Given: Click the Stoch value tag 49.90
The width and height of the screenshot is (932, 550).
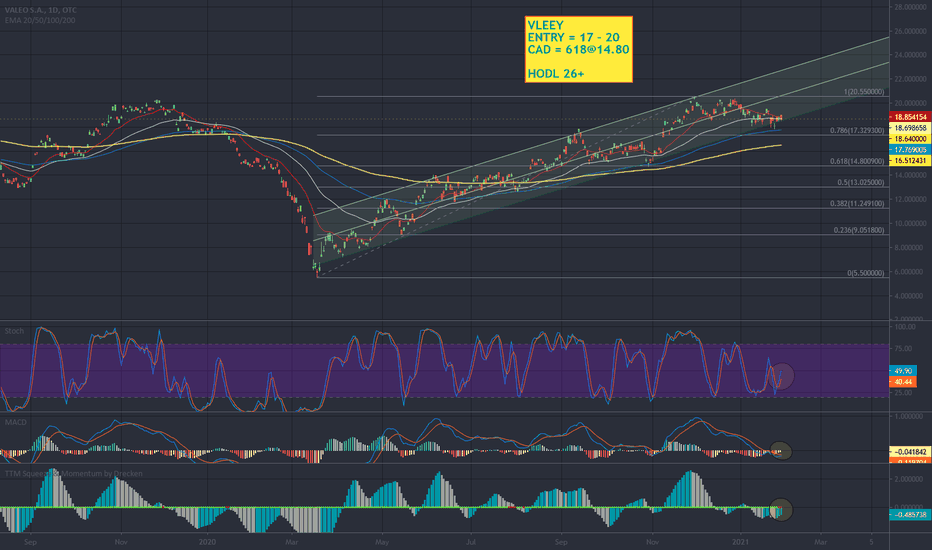Looking at the screenshot, I should (x=903, y=371).
